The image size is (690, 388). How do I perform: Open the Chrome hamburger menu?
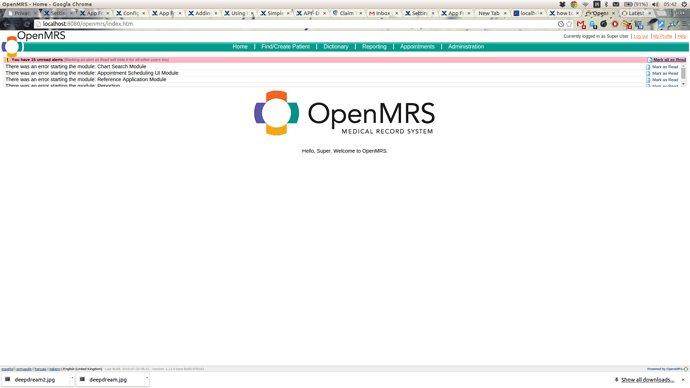click(685, 24)
